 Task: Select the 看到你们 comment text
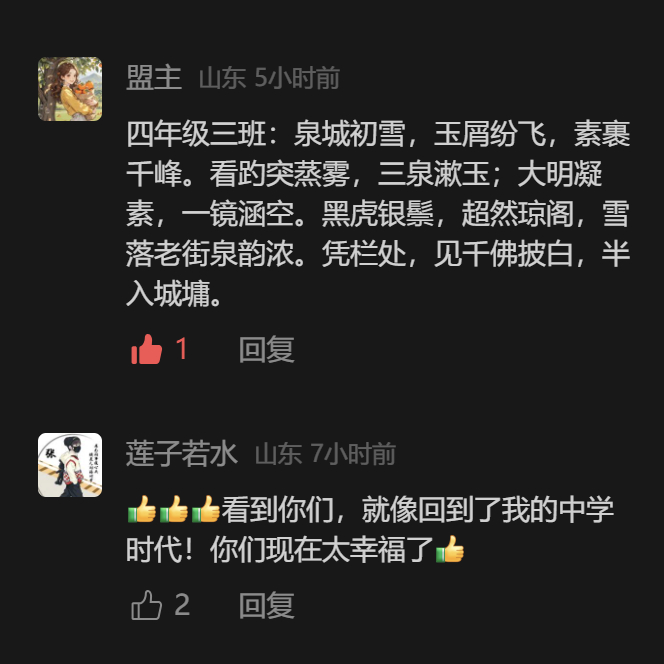coord(370,530)
